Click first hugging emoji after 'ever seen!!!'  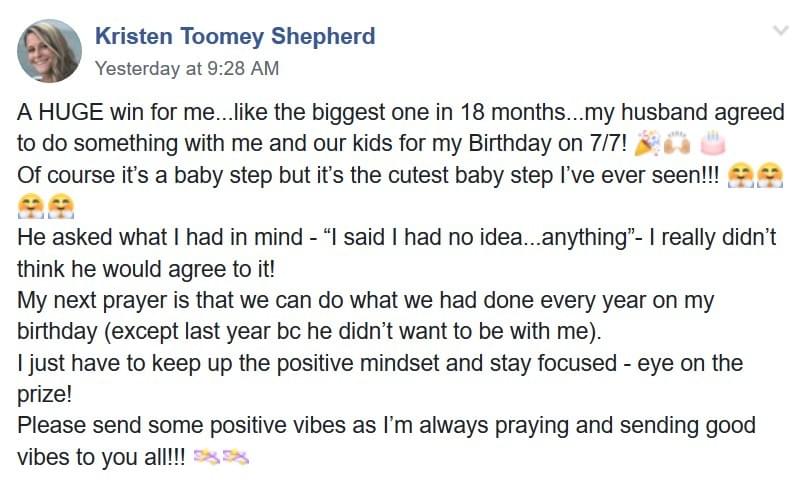(740, 175)
